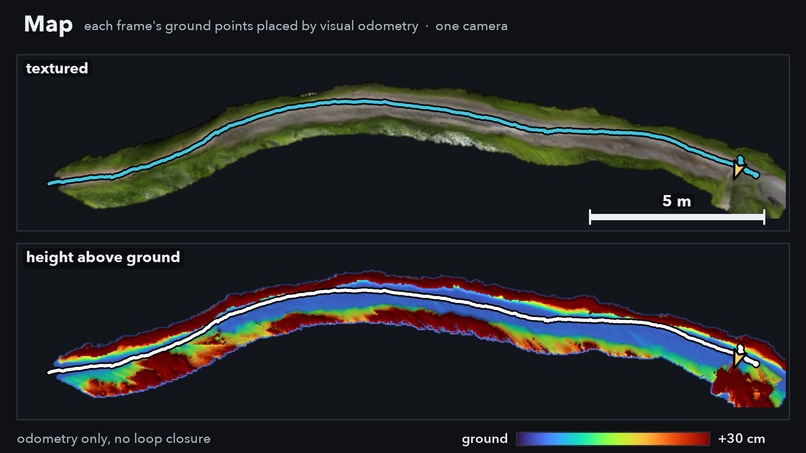Click the orange camera marker in textured map

click(x=738, y=170)
